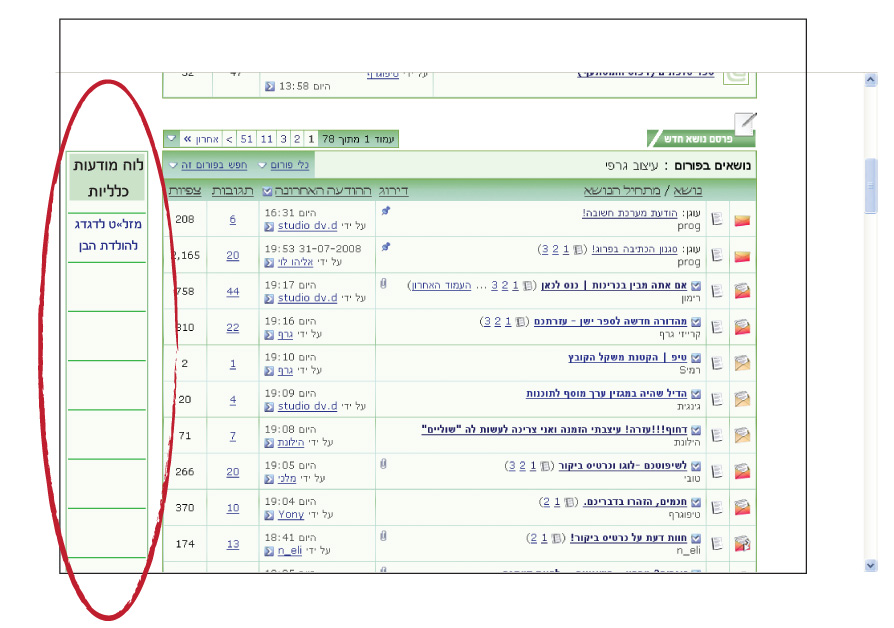Open thread 'לשיפוטכם -לוגו וכרטיס ביקור'
This screenshot has width=894, height=628.
pyautogui.click(x=623, y=465)
